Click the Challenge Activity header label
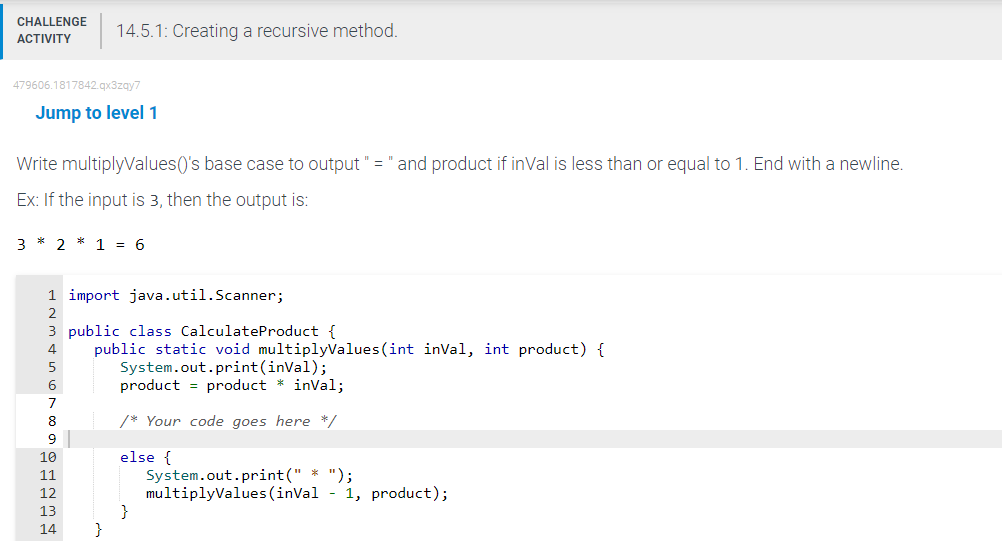 pos(52,30)
